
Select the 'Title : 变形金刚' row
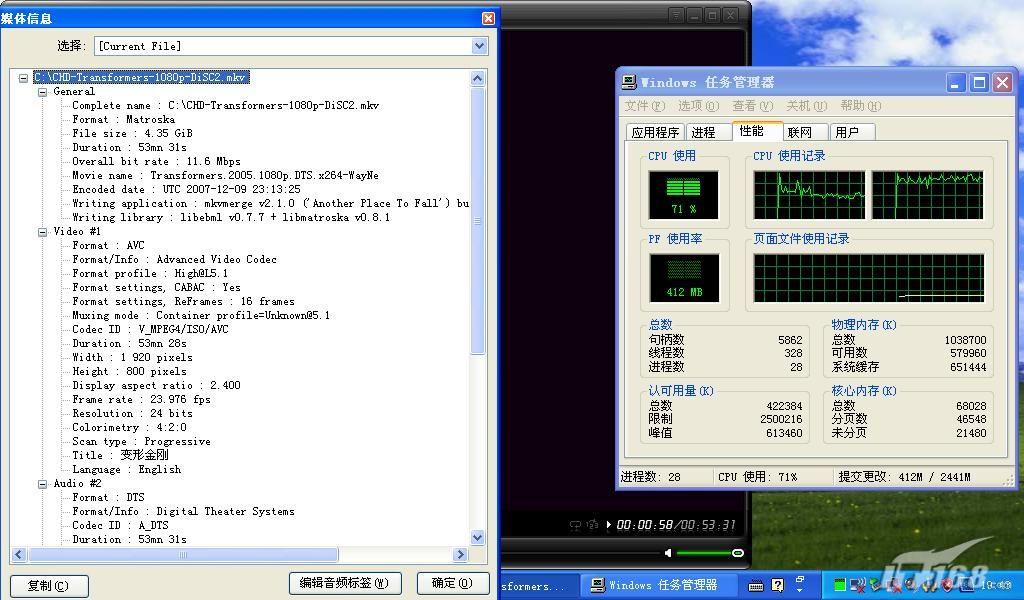coord(120,456)
